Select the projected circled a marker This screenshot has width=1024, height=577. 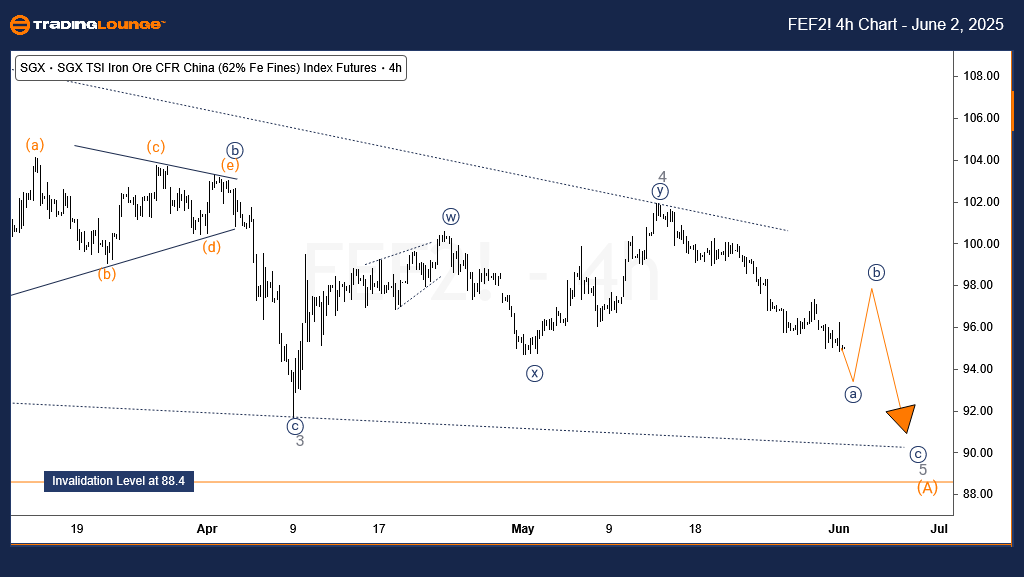pos(852,394)
